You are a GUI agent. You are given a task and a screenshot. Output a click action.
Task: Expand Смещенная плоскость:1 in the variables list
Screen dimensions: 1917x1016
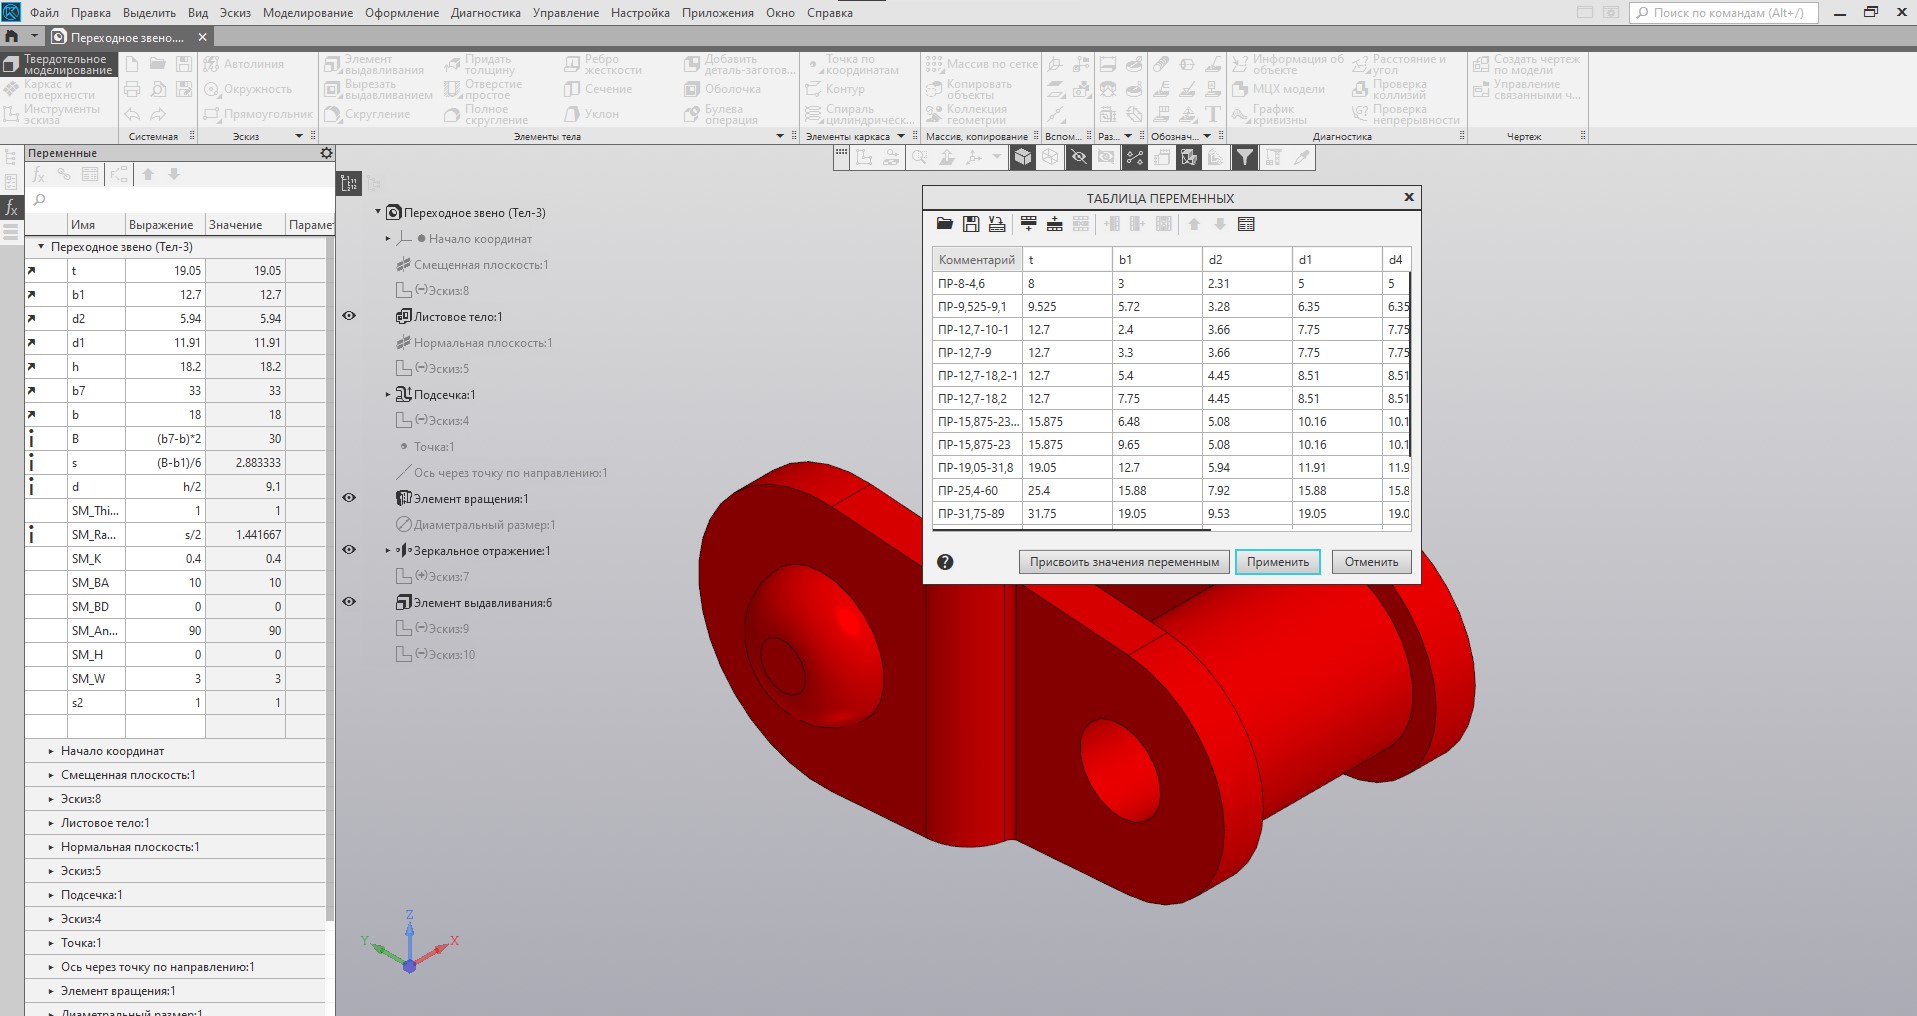coord(51,775)
